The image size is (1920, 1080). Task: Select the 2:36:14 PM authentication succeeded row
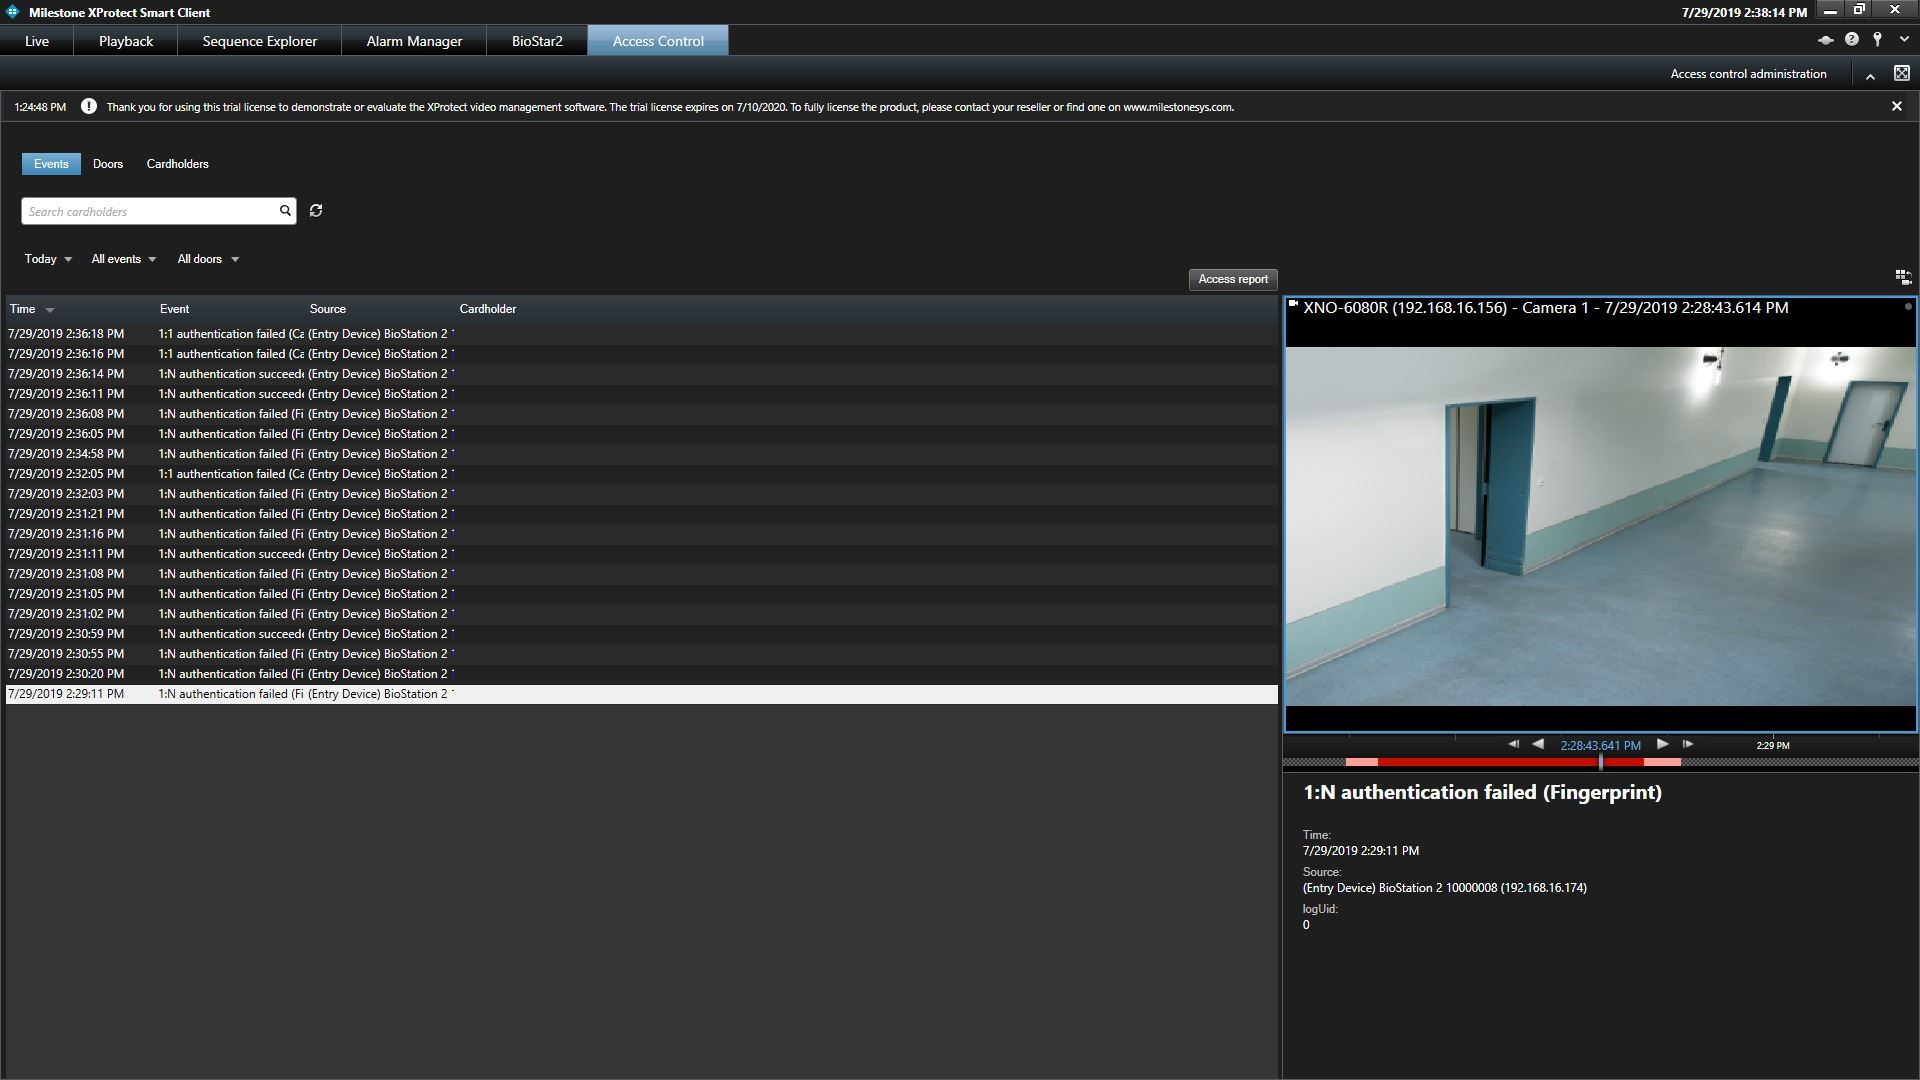click(x=641, y=374)
